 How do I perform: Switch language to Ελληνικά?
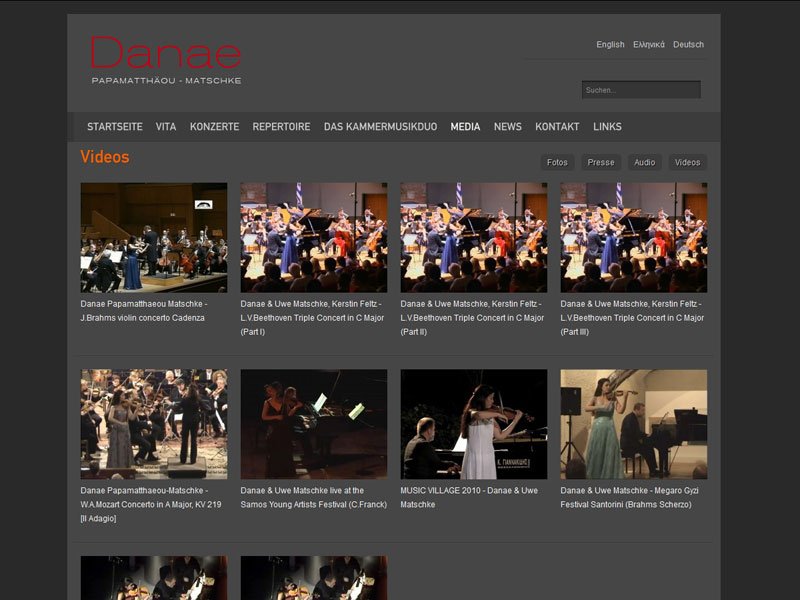648,44
